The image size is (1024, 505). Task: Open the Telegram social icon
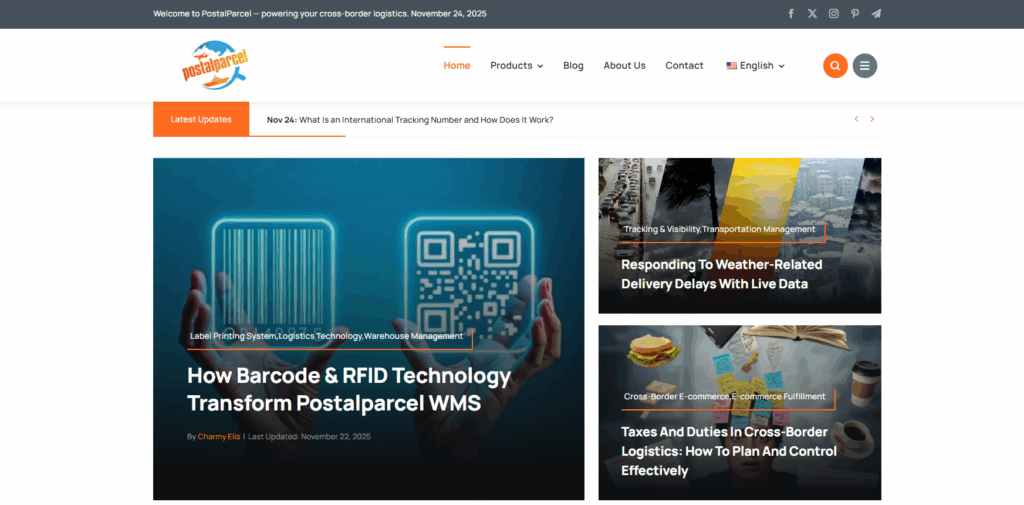[876, 14]
